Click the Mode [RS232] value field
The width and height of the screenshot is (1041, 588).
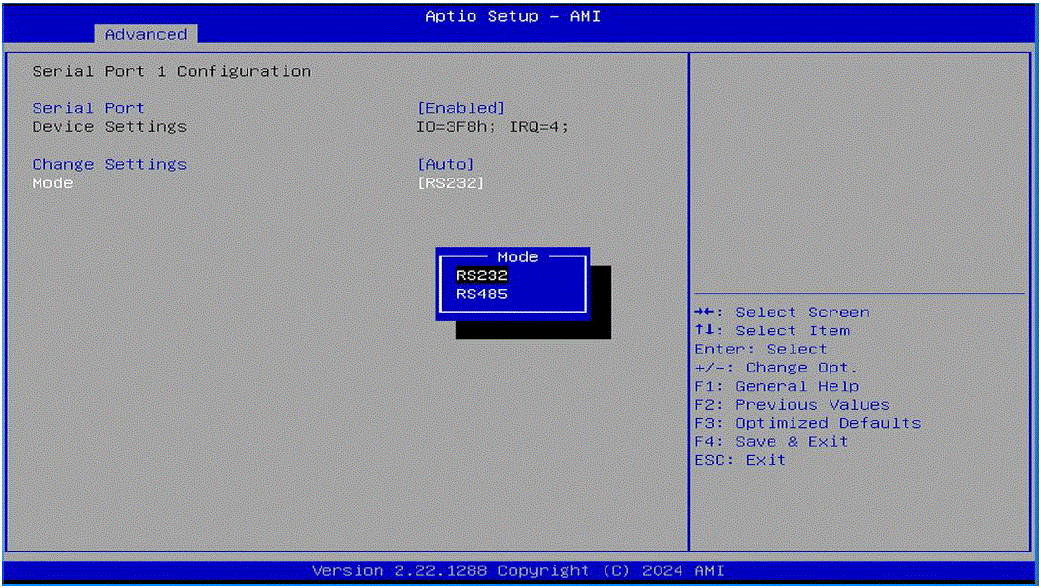(x=451, y=183)
